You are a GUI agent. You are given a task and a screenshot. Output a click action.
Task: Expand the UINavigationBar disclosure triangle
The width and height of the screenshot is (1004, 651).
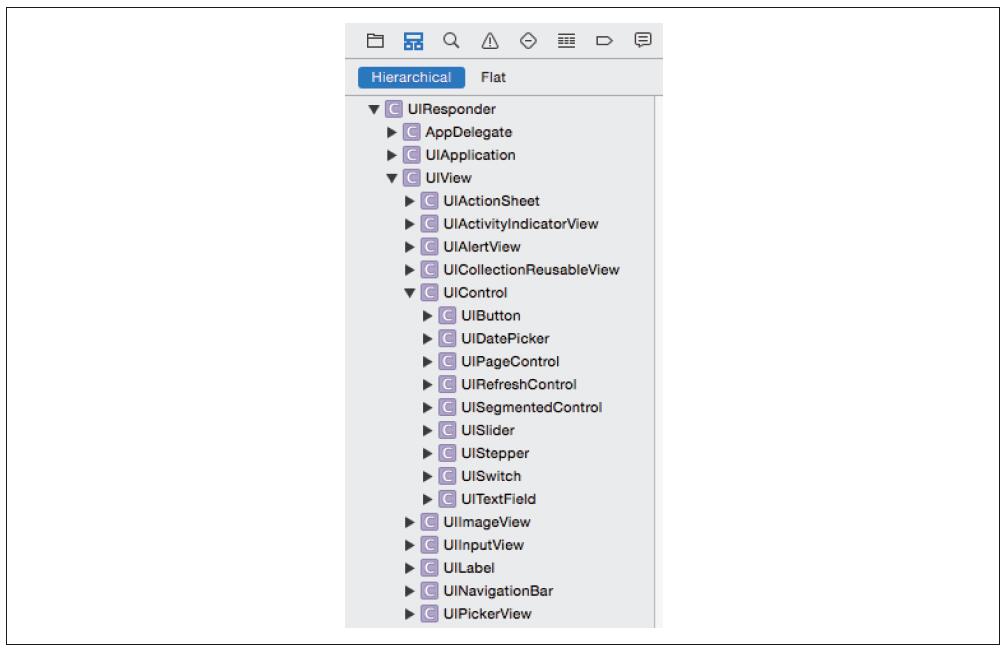click(x=410, y=591)
